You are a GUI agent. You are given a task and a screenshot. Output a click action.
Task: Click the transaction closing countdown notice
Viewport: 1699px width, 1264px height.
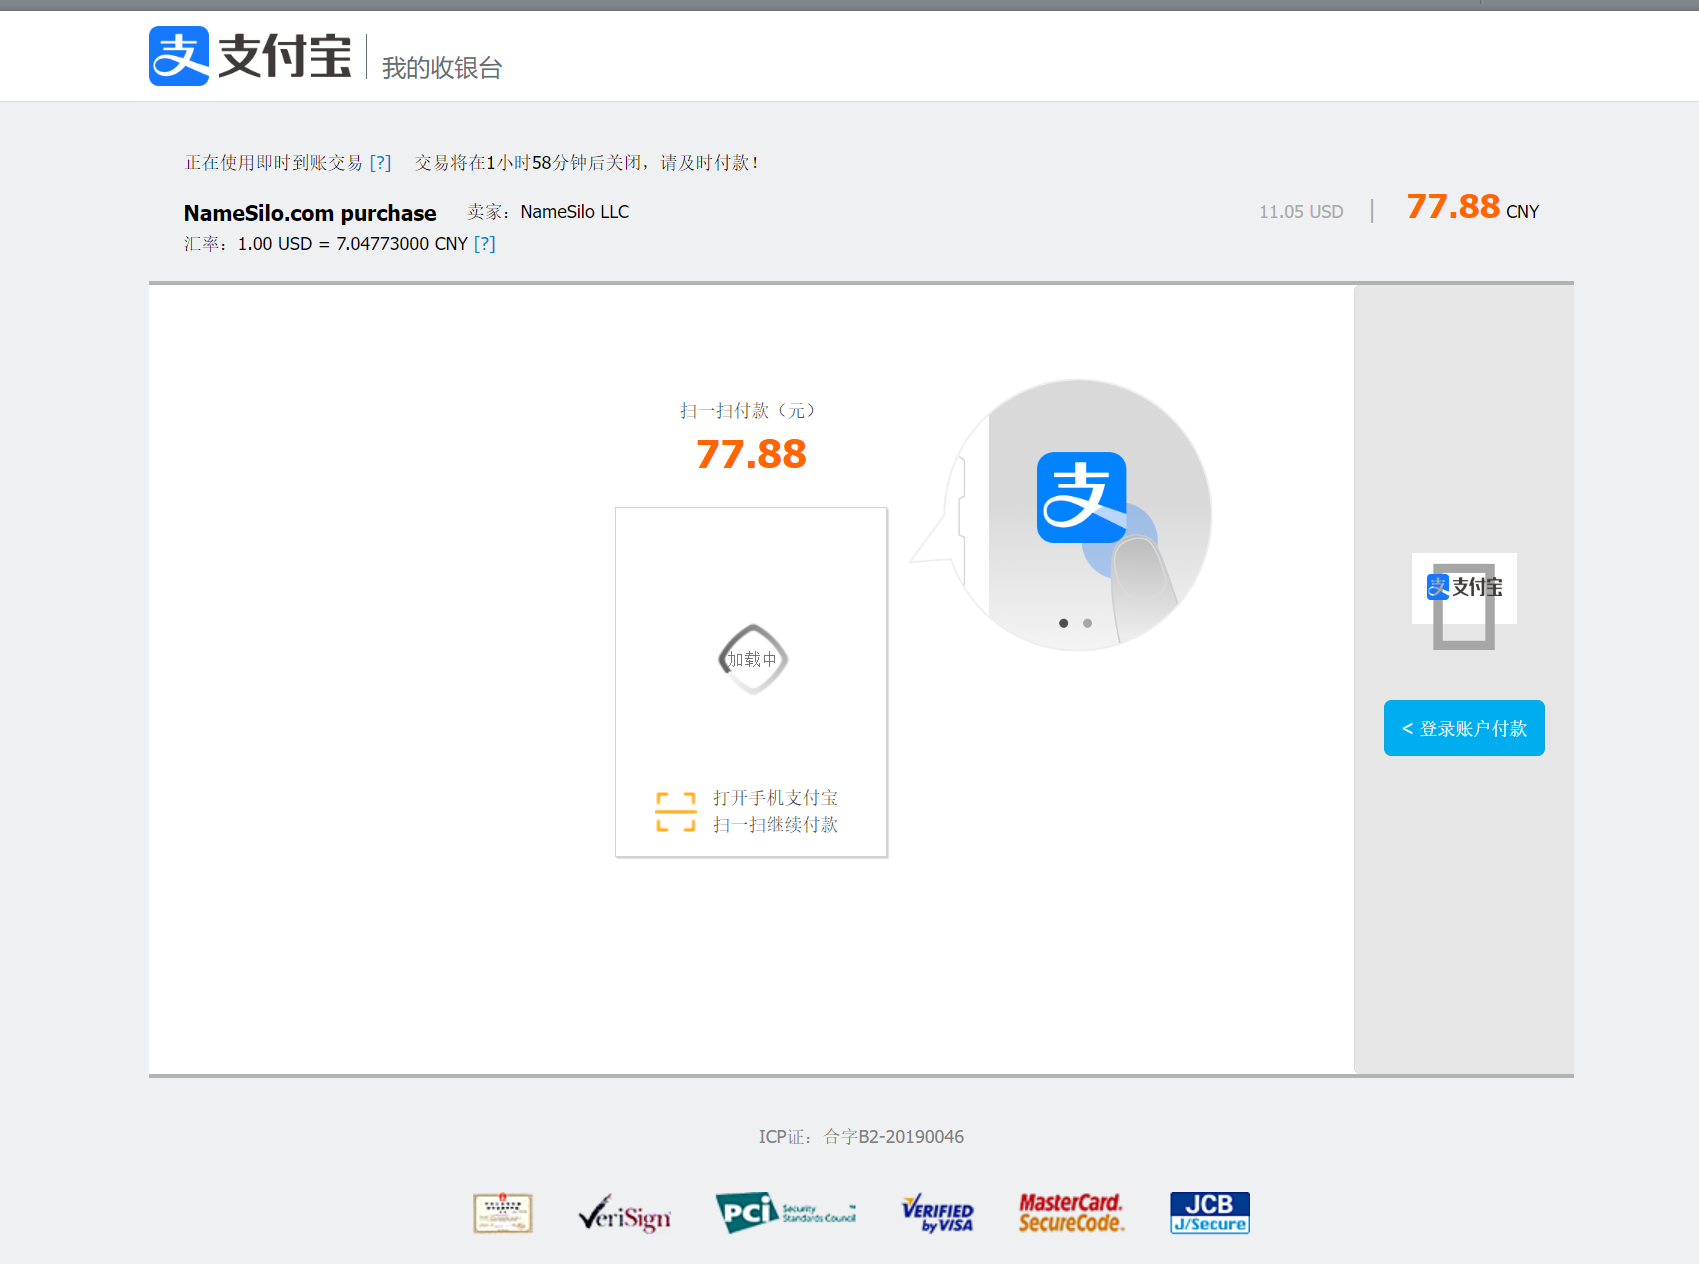click(x=587, y=163)
